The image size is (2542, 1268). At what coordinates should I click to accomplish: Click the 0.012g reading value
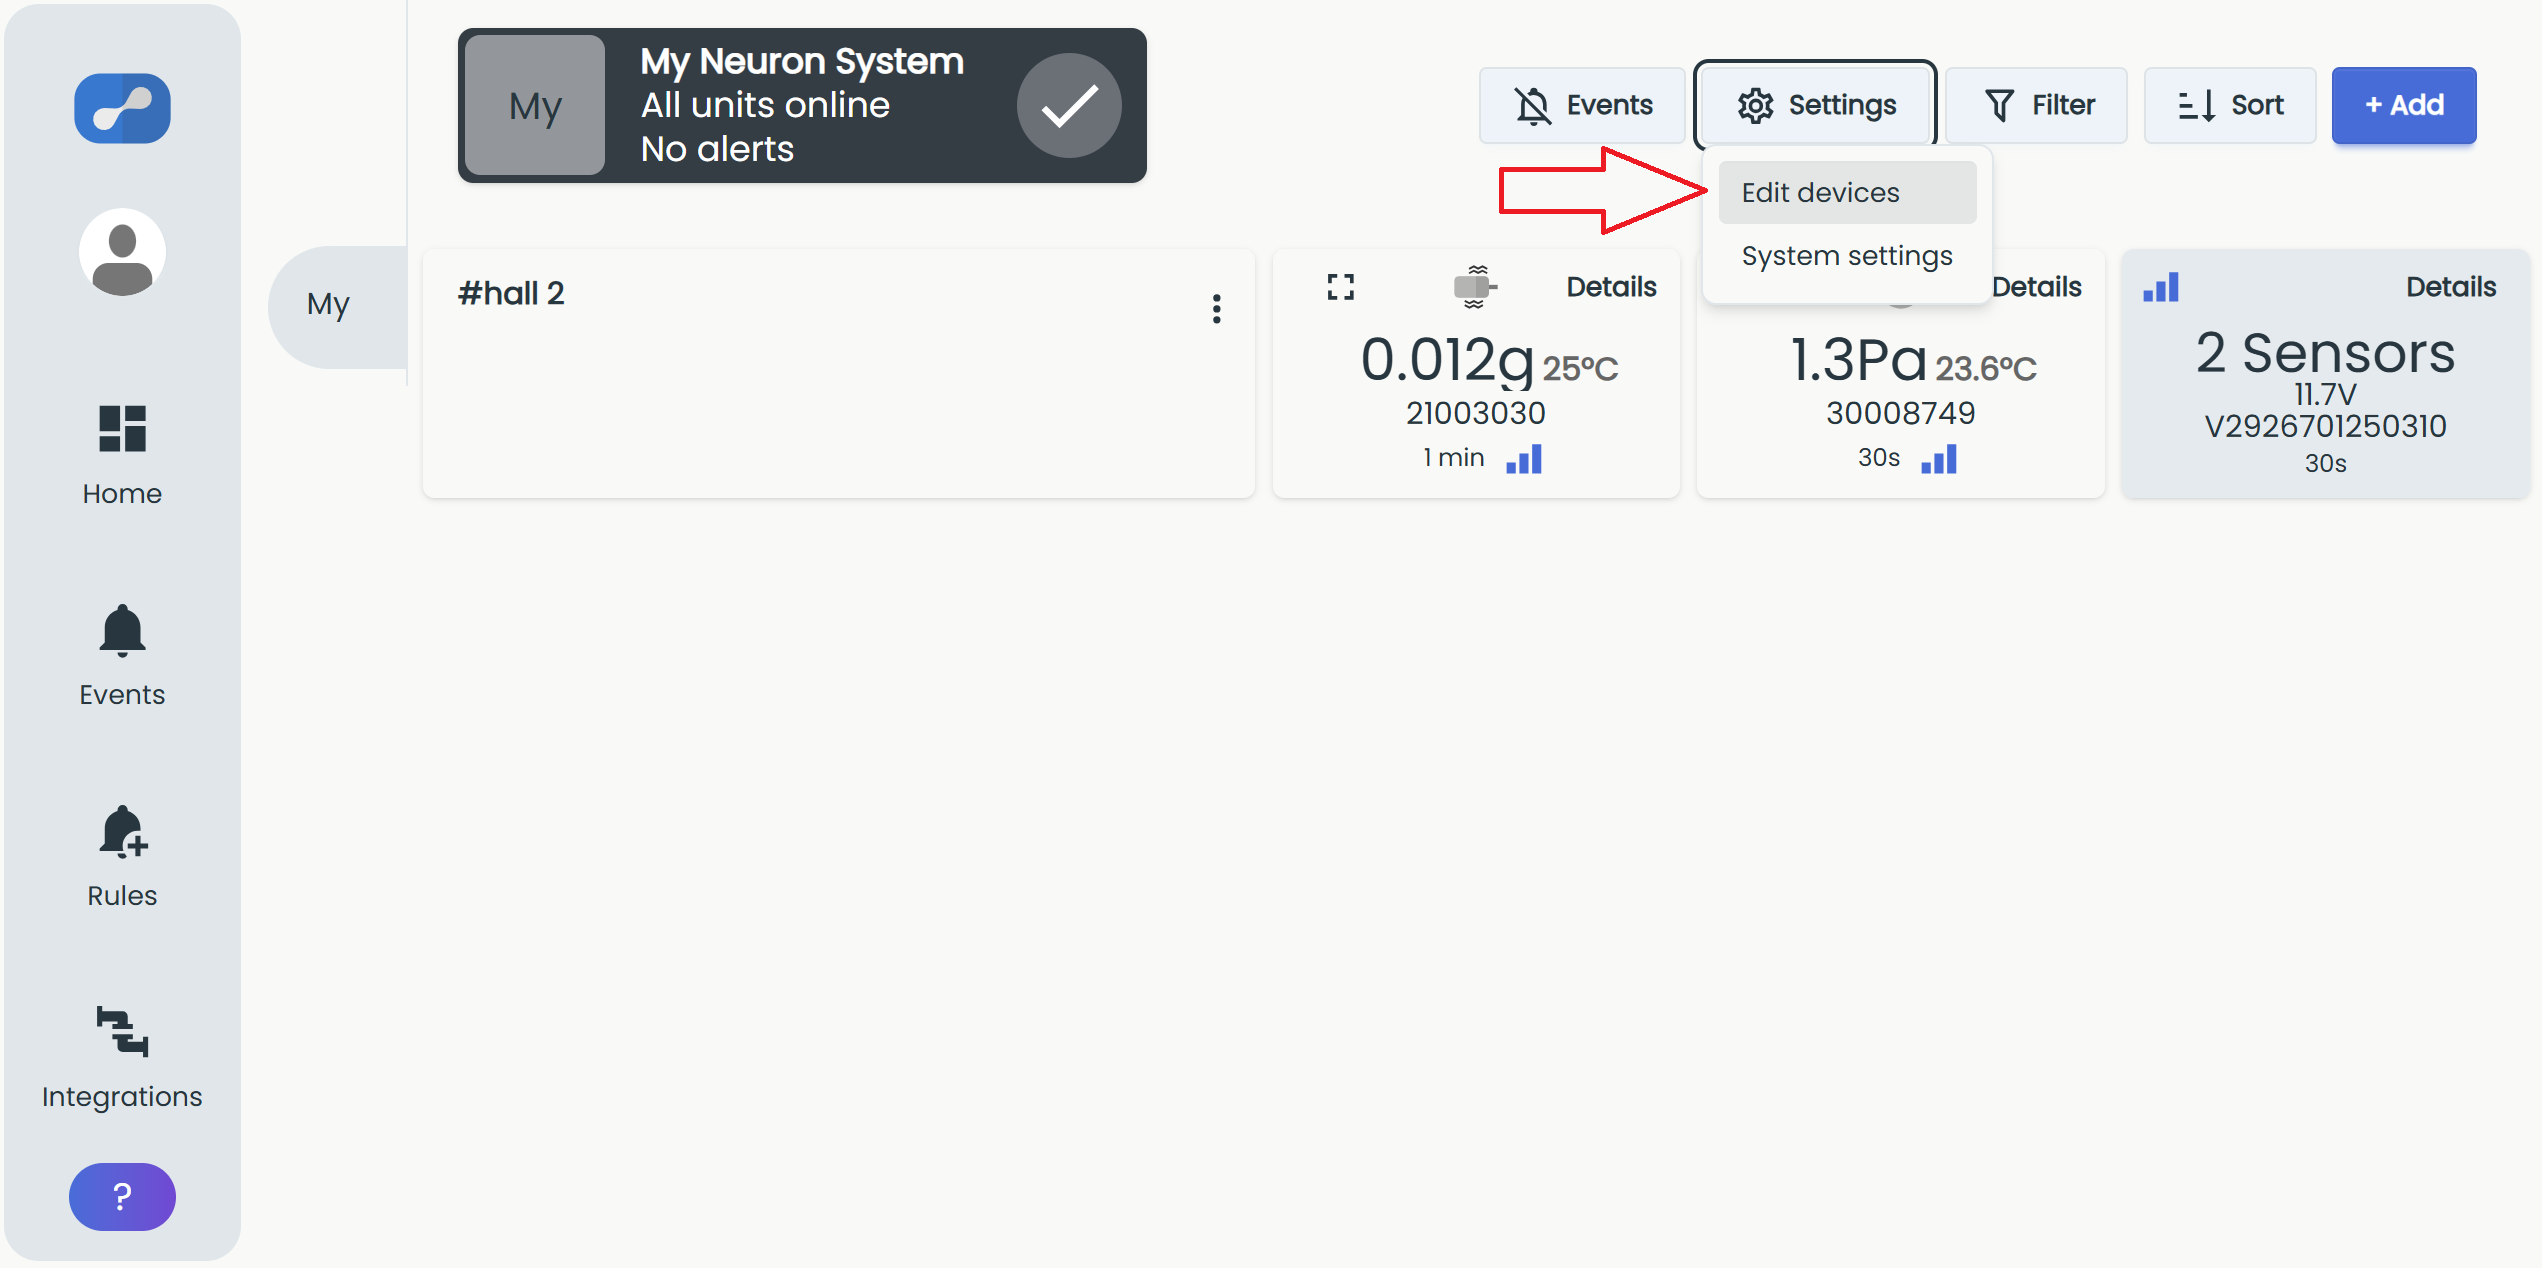pos(1447,360)
